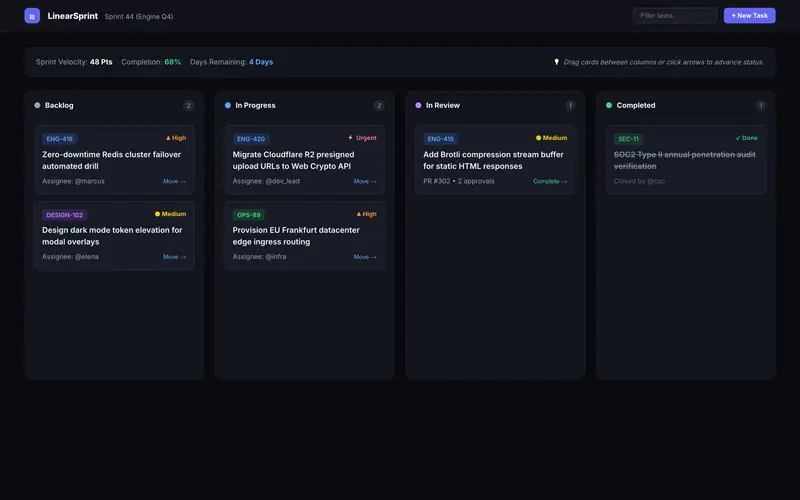
Task: Click Assignee @marcus text
Action: 73,181
